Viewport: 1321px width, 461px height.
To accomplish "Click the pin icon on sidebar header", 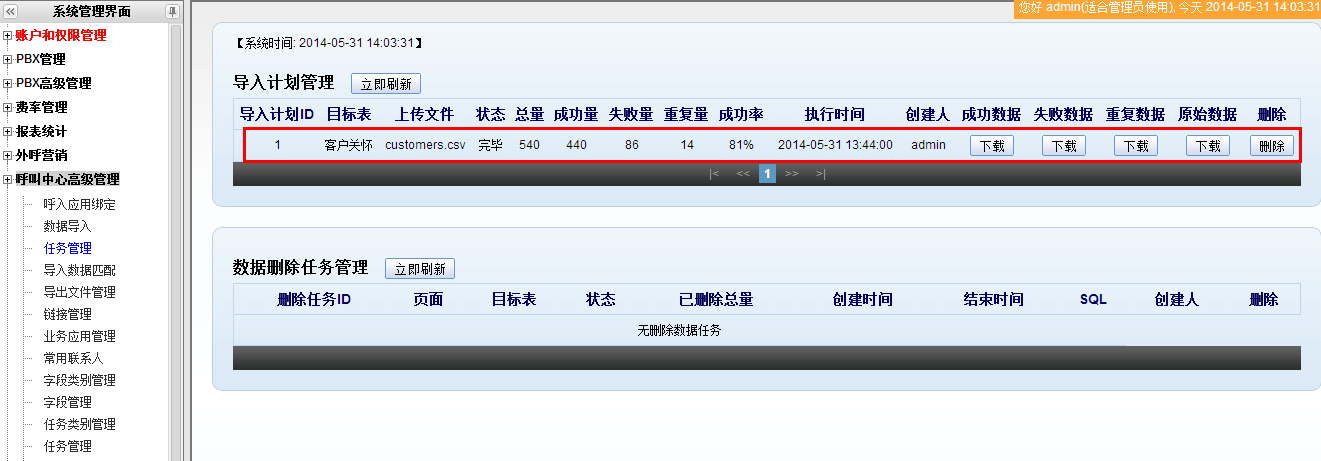I will pos(172,11).
